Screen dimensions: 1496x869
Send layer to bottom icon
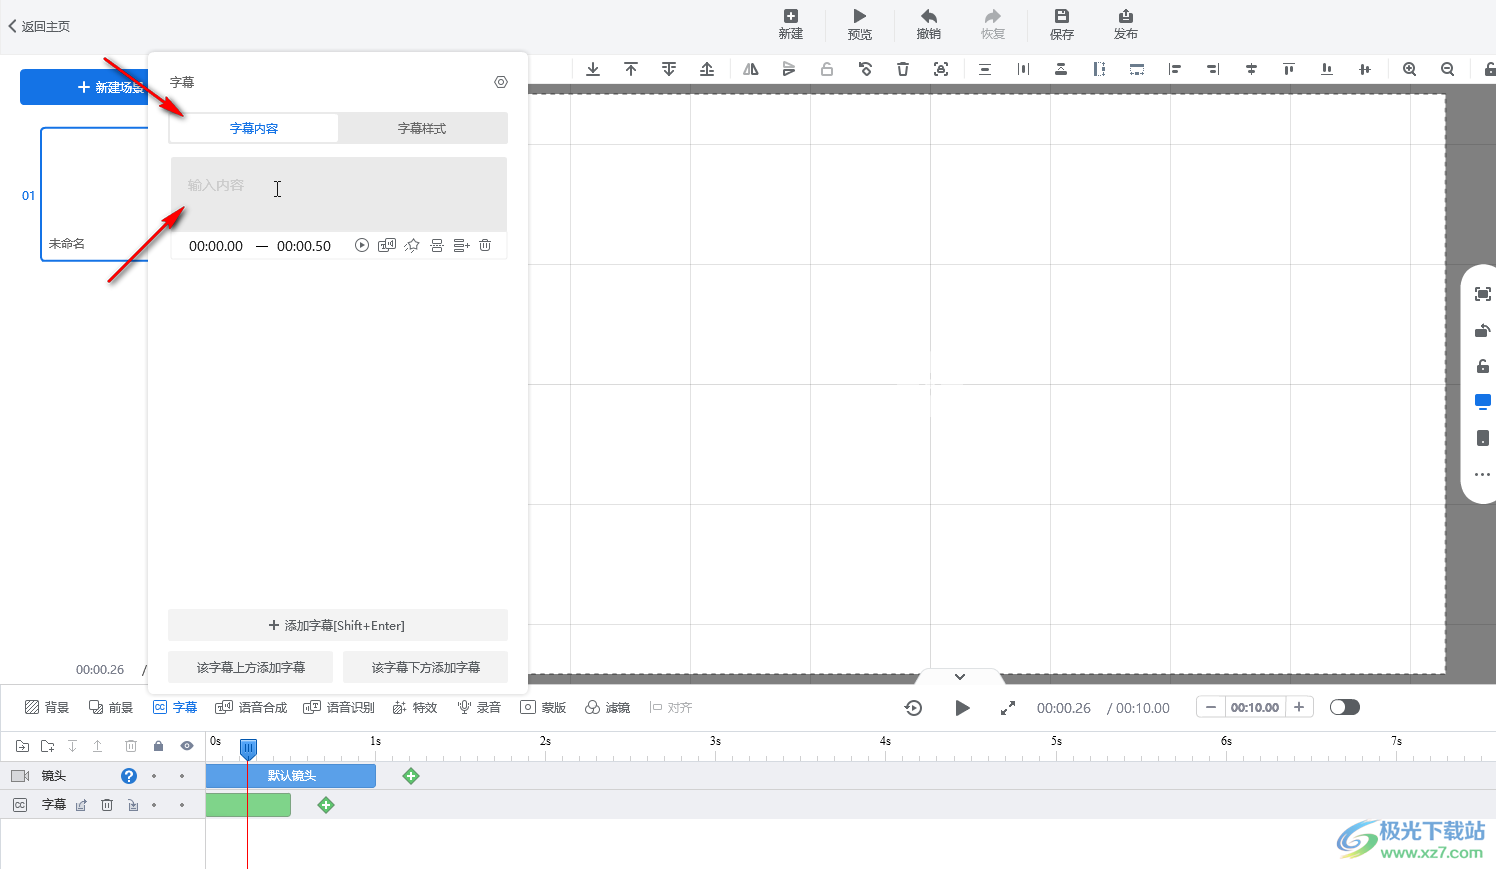pos(593,69)
